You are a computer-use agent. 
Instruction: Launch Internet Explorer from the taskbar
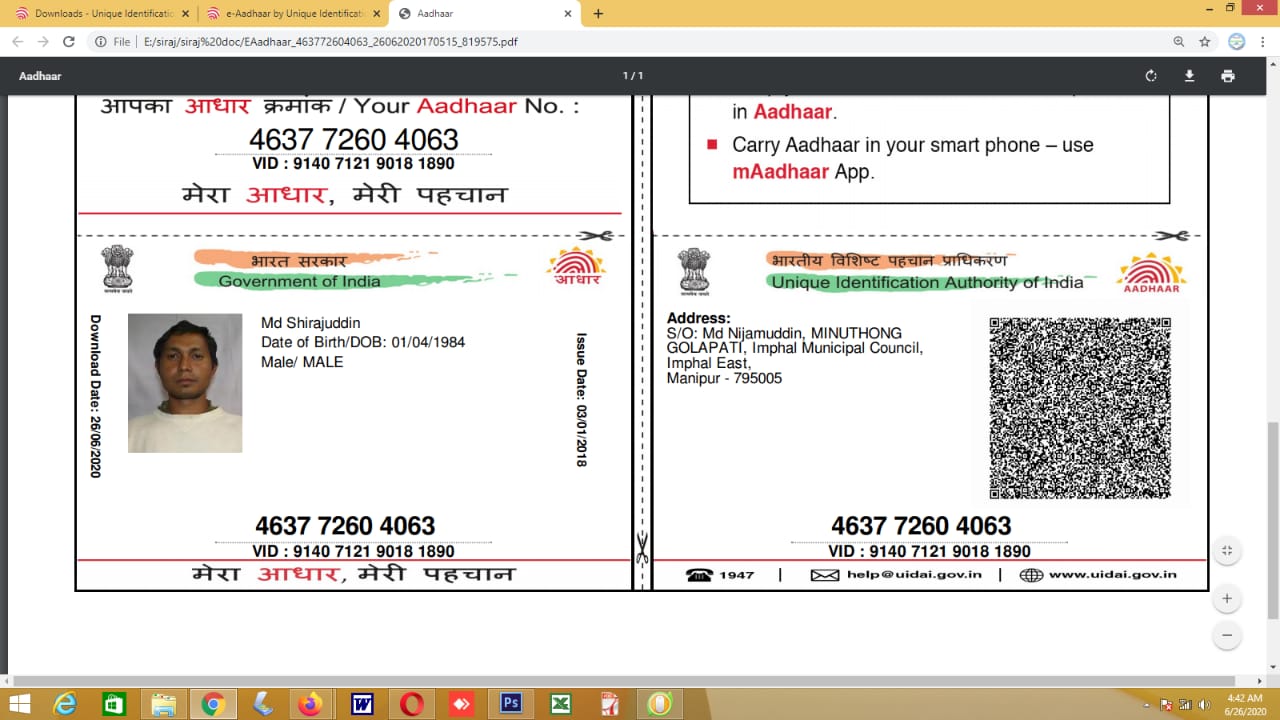pos(66,704)
